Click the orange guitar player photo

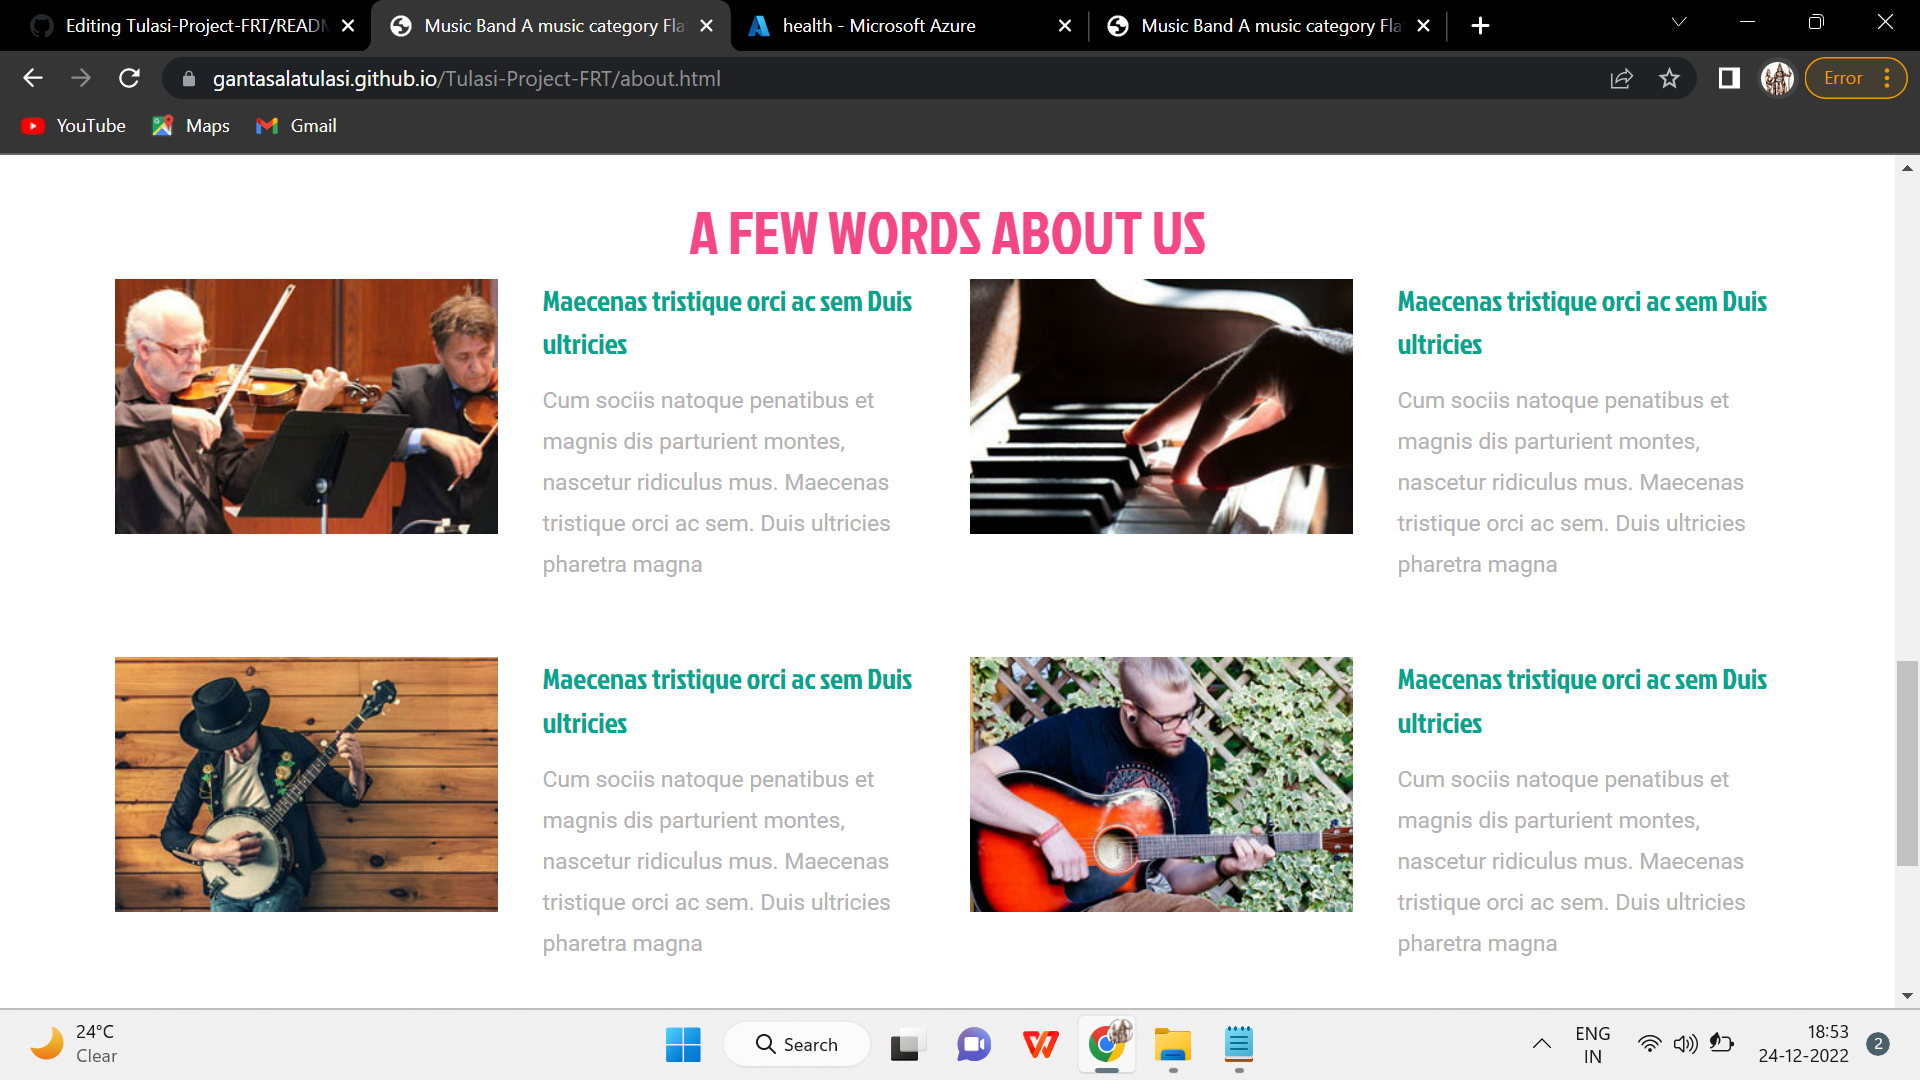coord(1161,784)
